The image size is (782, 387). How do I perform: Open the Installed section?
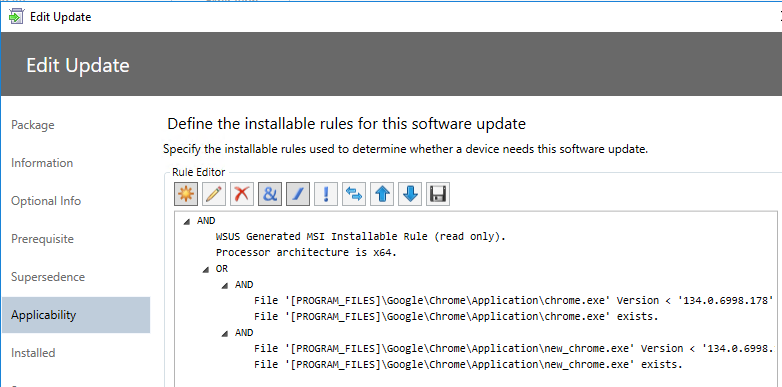pyautogui.click(x=33, y=353)
